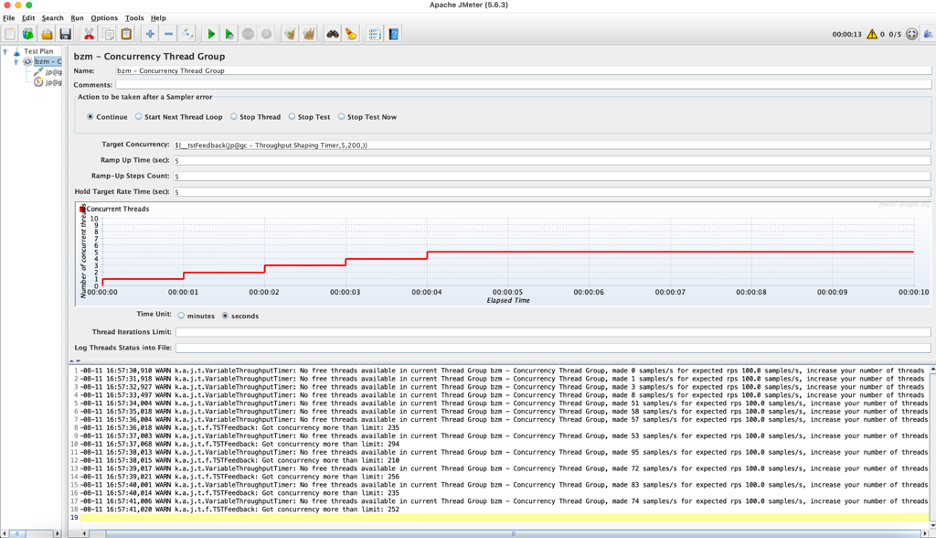Open the Templates icon in toolbar

pos(28,34)
